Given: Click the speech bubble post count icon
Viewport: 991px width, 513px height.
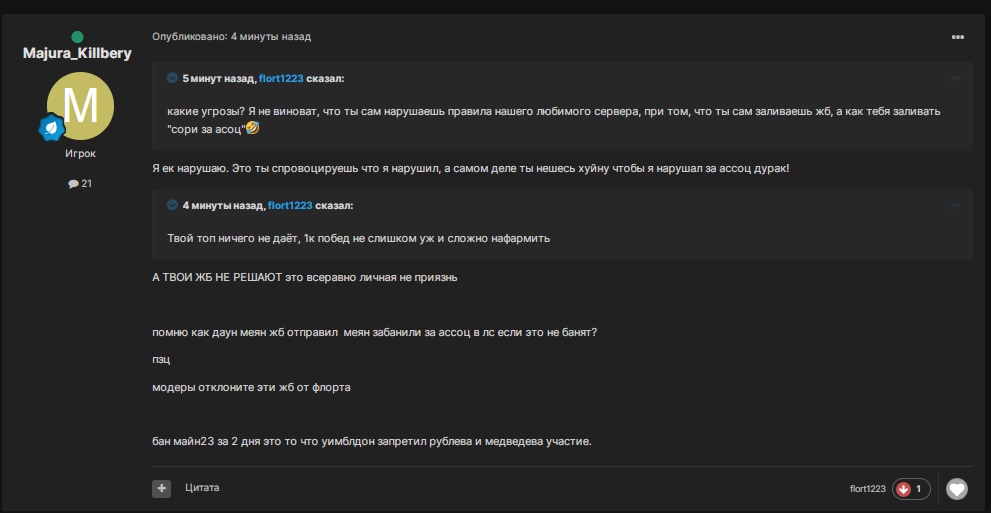Looking at the screenshot, I should coord(73,184).
